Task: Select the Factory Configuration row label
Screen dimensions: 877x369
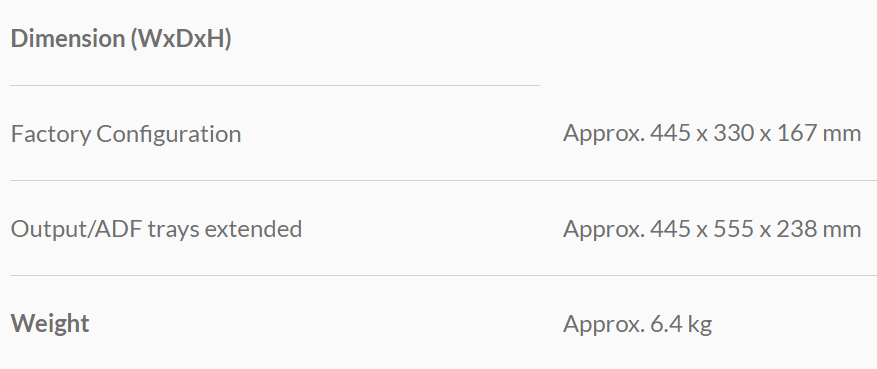Action: coord(126,134)
